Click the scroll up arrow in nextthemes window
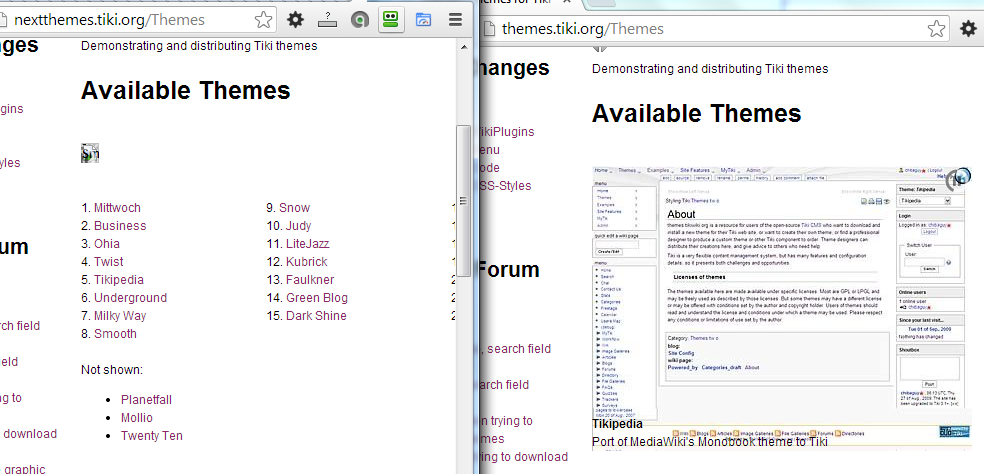The height and width of the screenshot is (474, 984). point(464,47)
